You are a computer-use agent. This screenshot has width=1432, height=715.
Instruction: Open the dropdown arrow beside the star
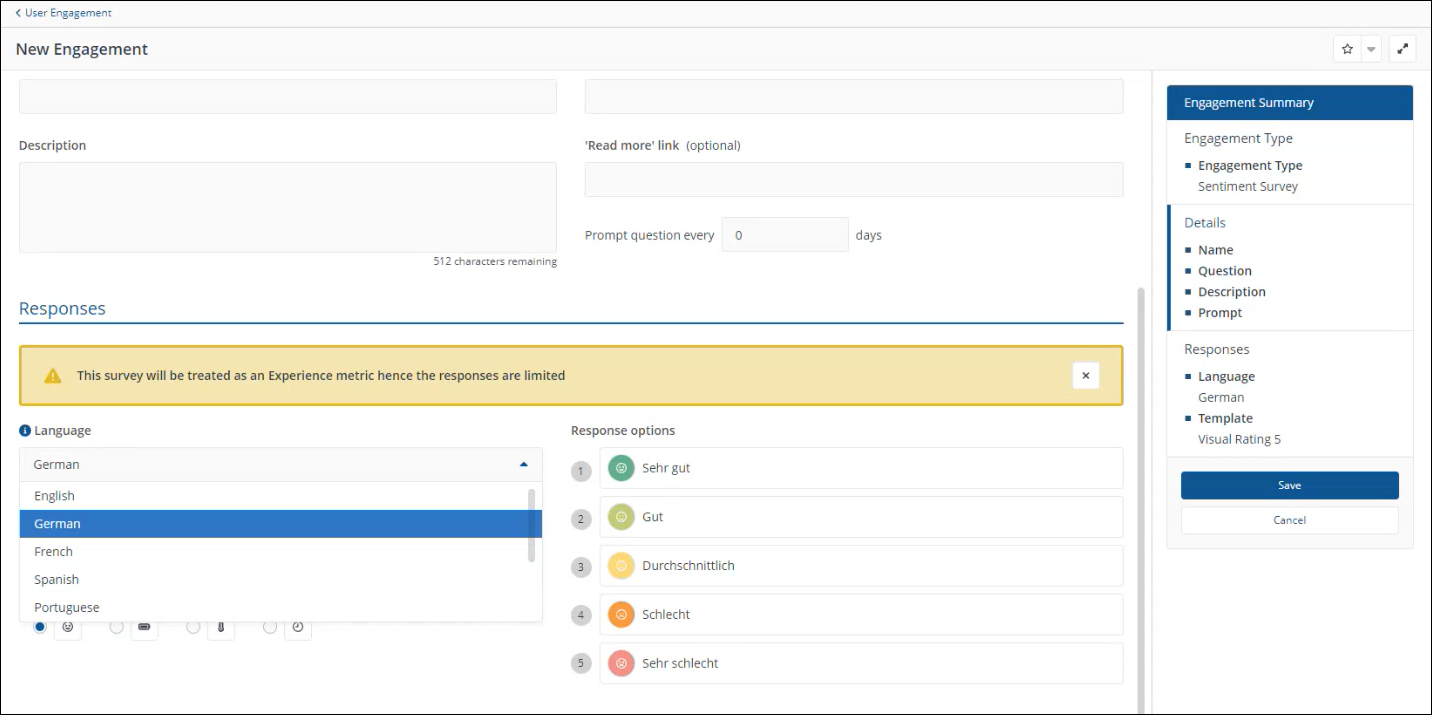coord(1371,49)
